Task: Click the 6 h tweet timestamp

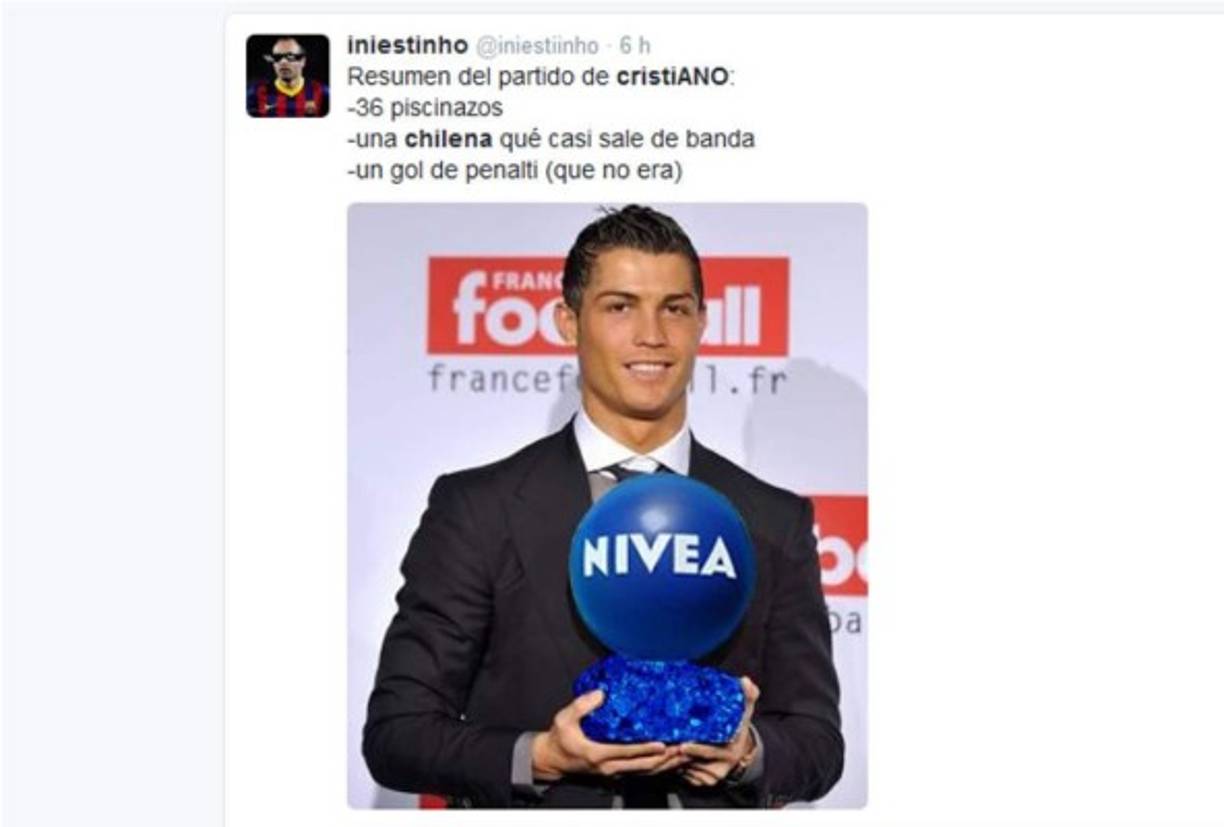Action: pyautogui.click(x=635, y=46)
